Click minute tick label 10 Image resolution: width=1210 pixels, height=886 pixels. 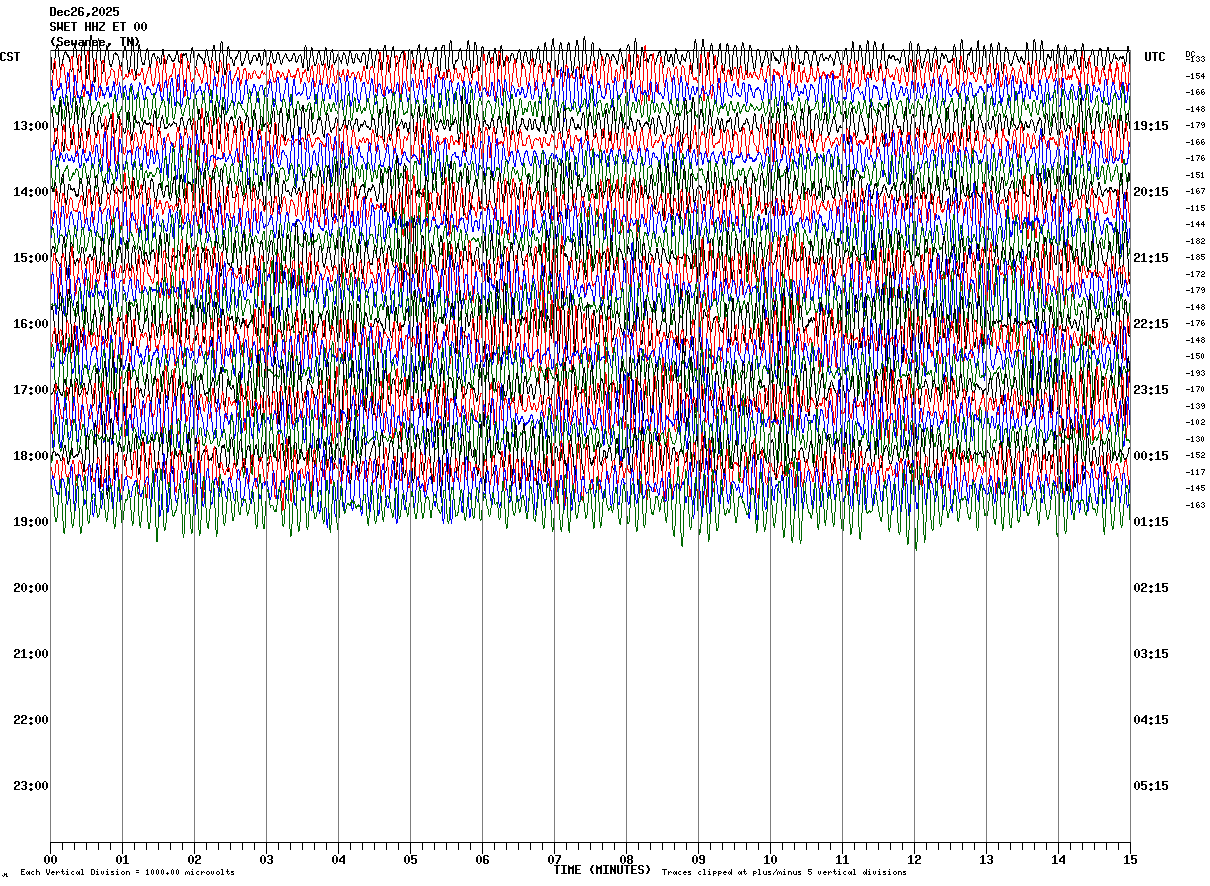point(770,860)
